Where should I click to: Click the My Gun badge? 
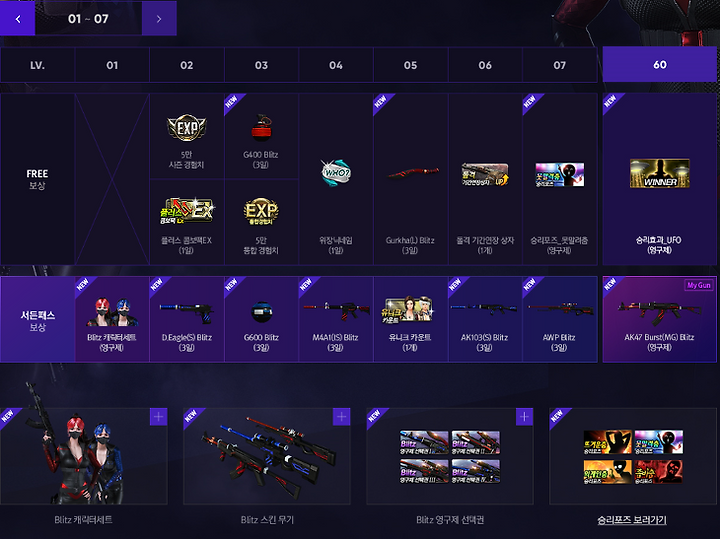698,285
